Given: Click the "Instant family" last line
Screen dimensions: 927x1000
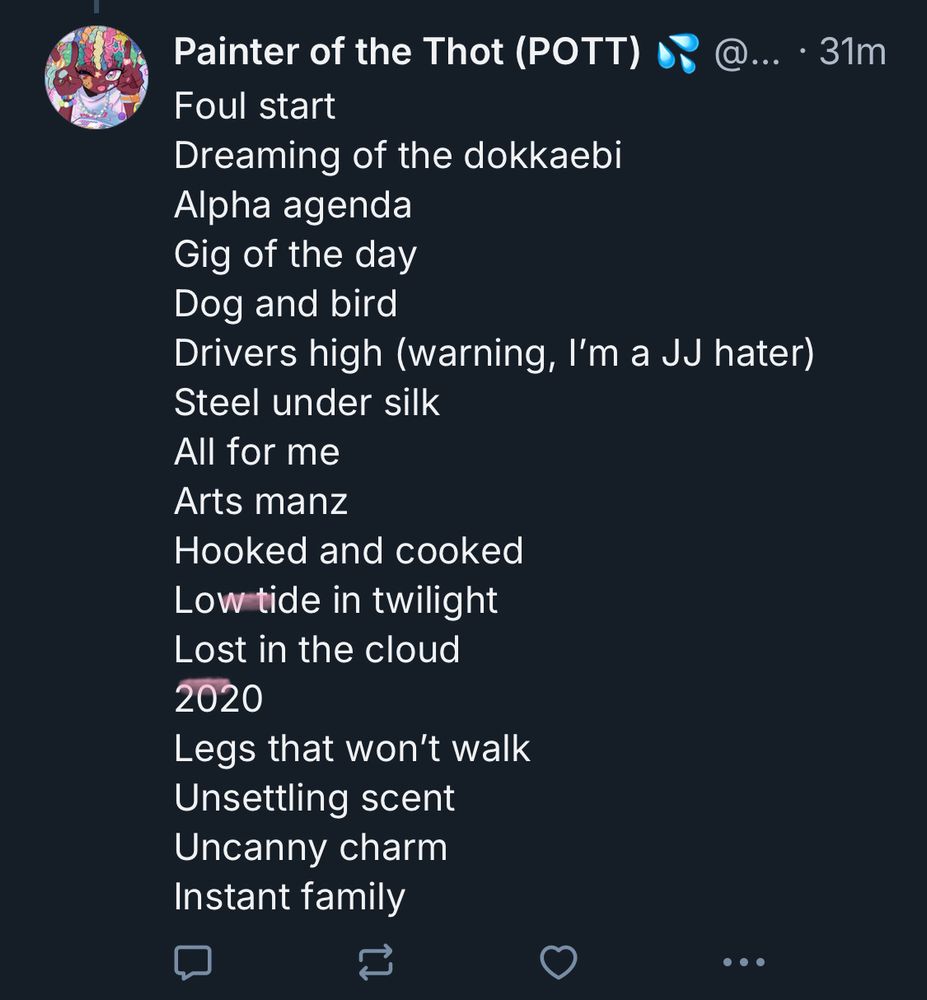Looking at the screenshot, I should click(290, 897).
